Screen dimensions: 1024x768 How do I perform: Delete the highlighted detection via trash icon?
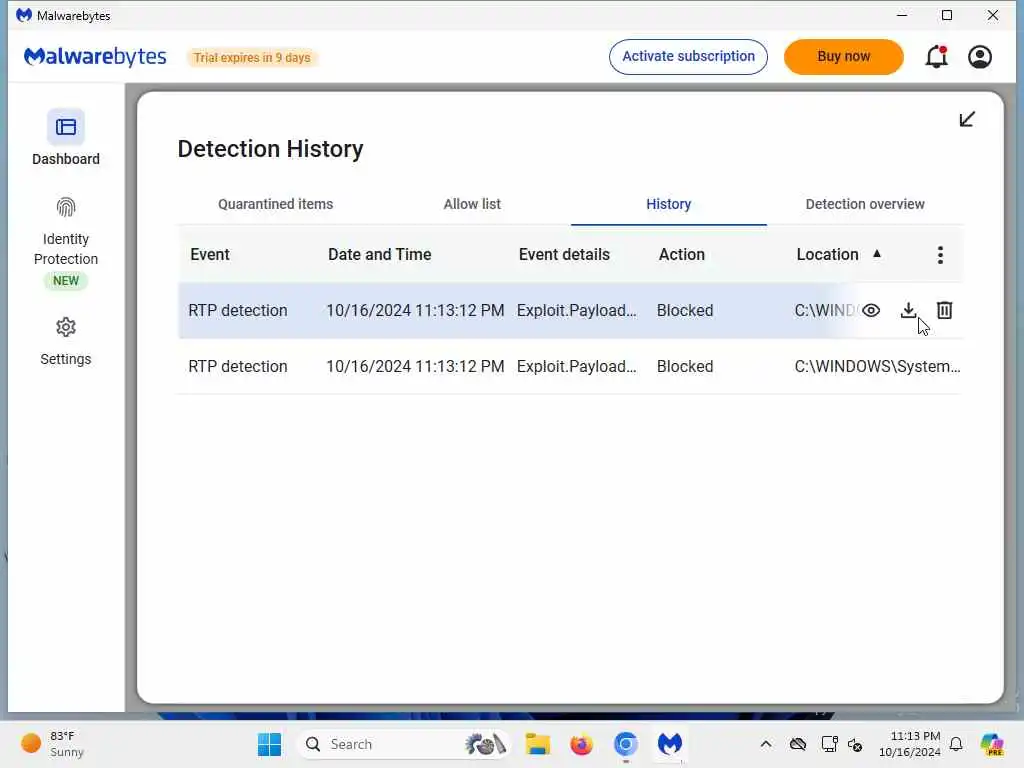pyautogui.click(x=944, y=310)
